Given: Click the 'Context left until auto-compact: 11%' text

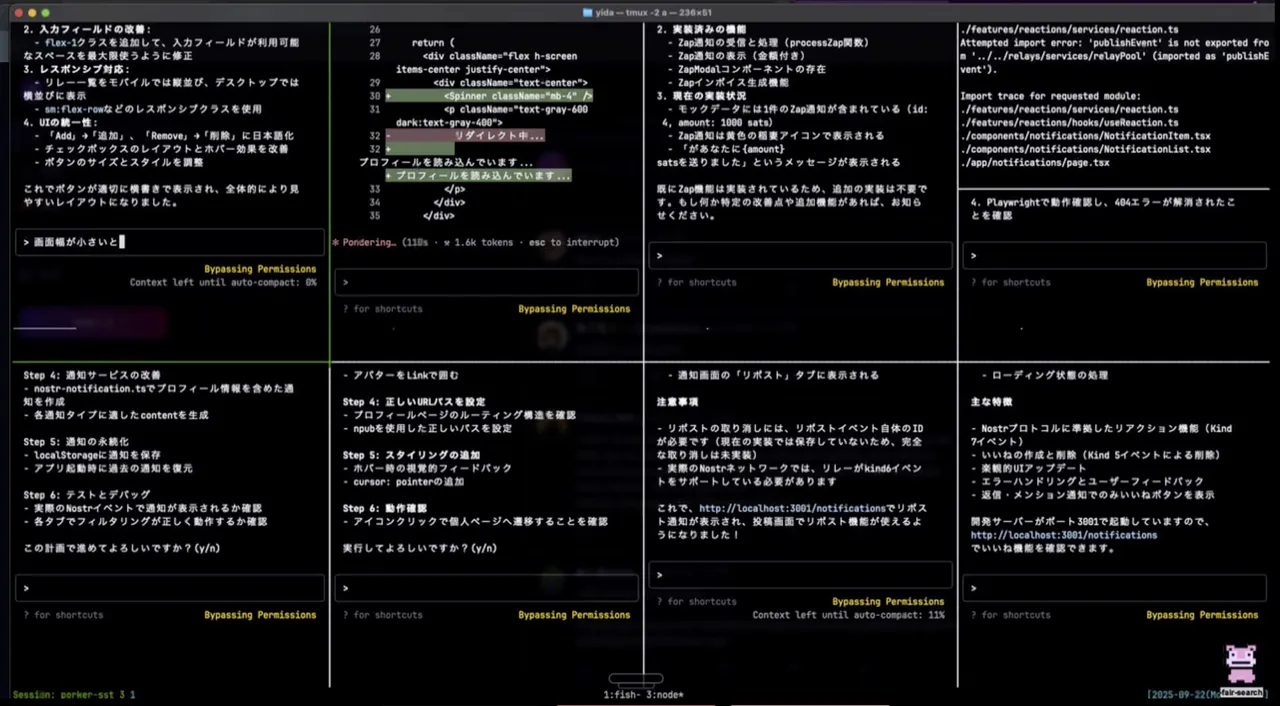Looking at the screenshot, I should 848,615.
